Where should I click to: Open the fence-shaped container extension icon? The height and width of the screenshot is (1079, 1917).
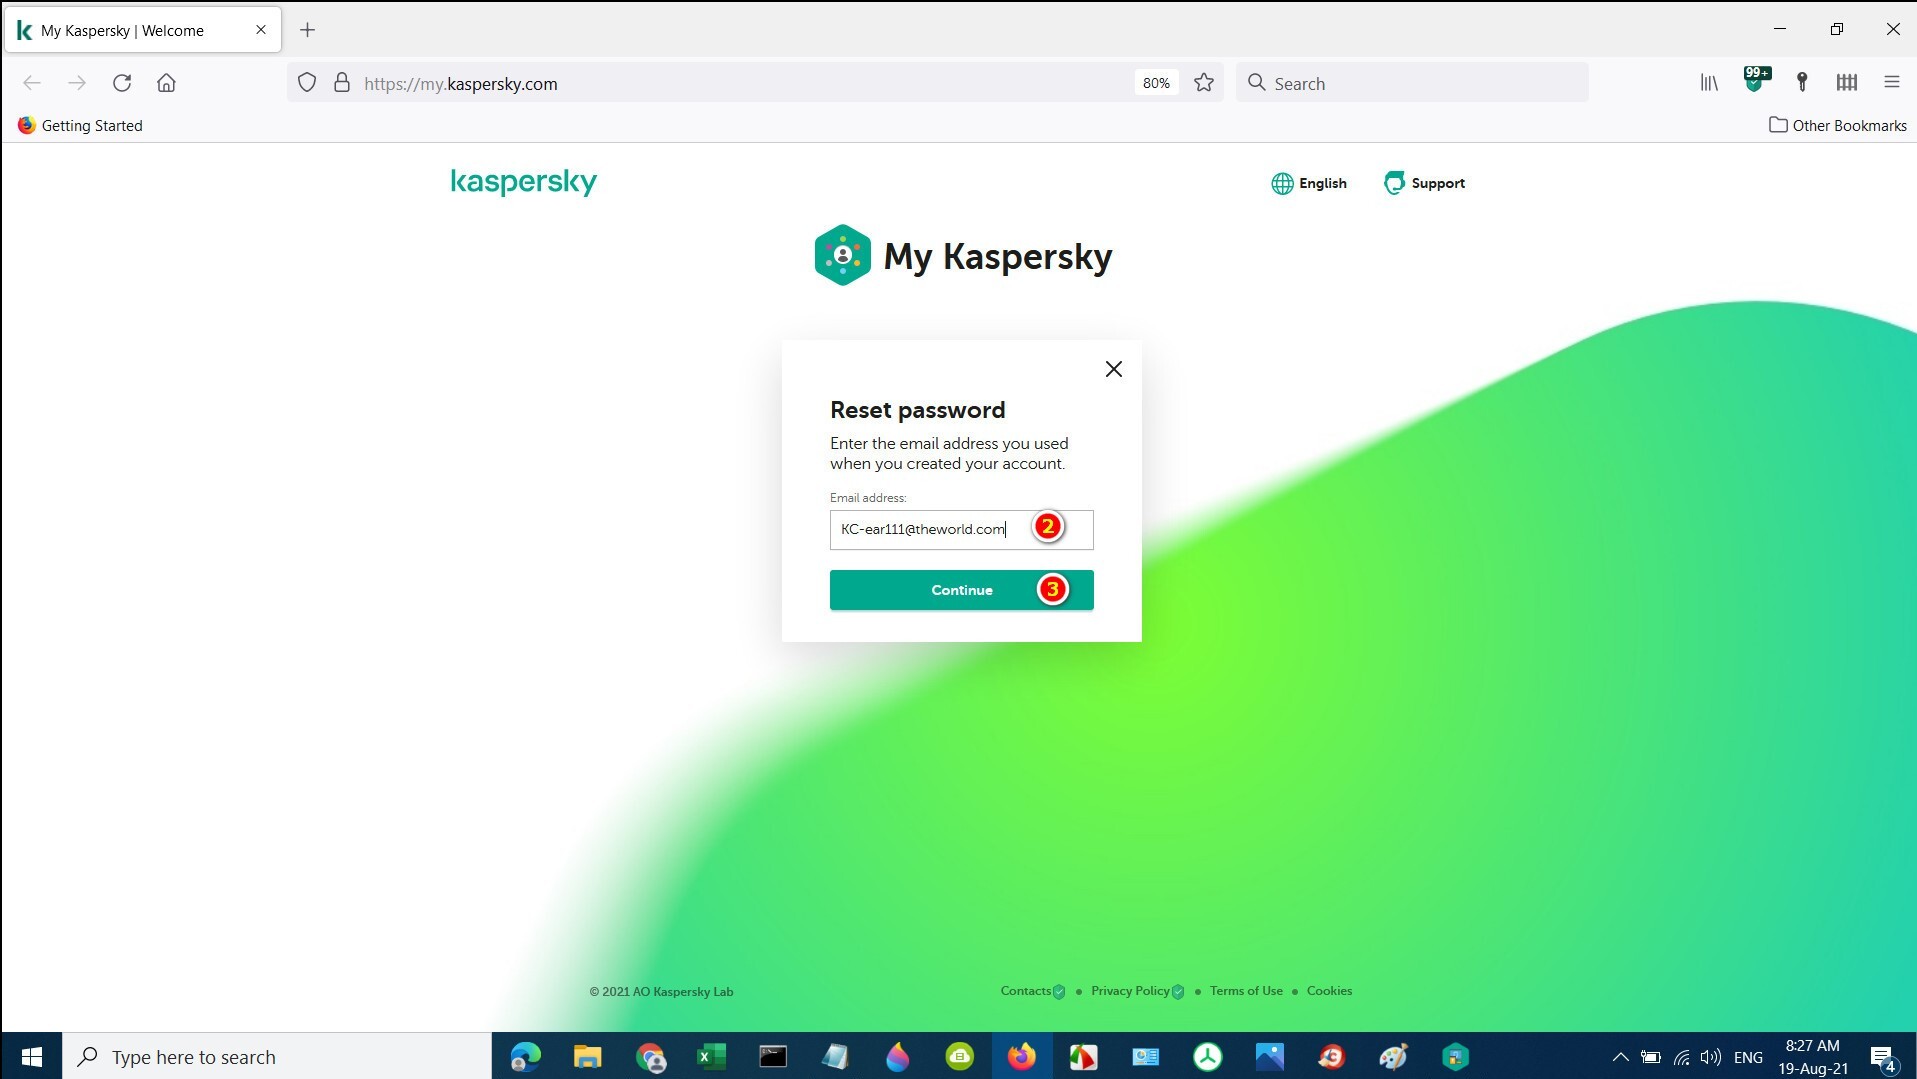click(x=1847, y=83)
